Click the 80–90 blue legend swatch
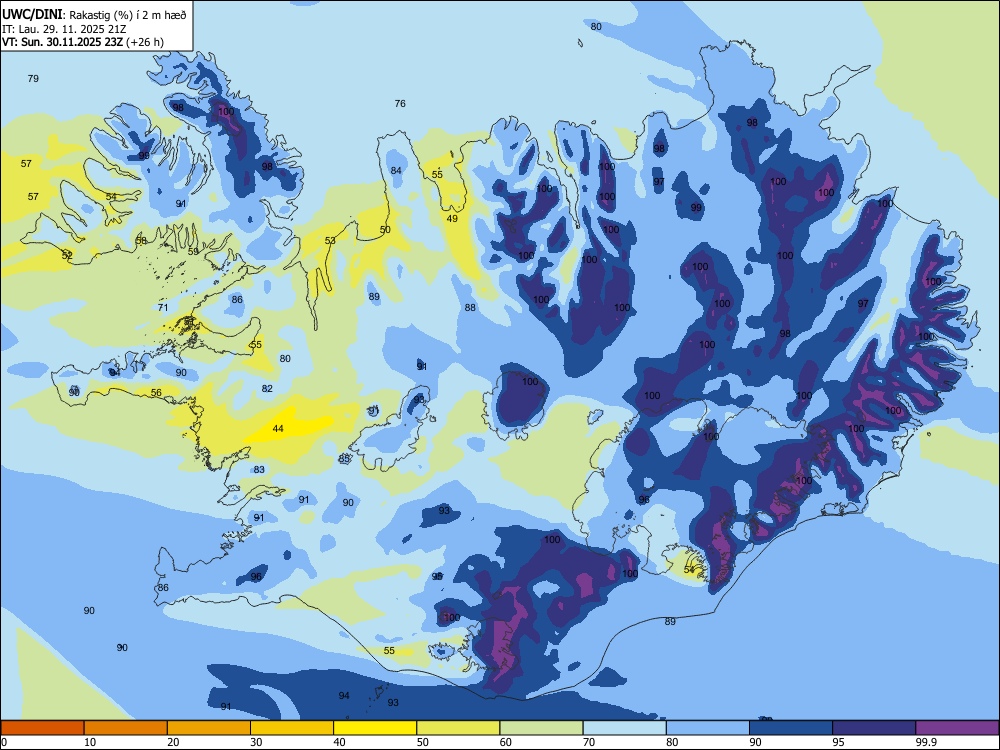 point(708,728)
